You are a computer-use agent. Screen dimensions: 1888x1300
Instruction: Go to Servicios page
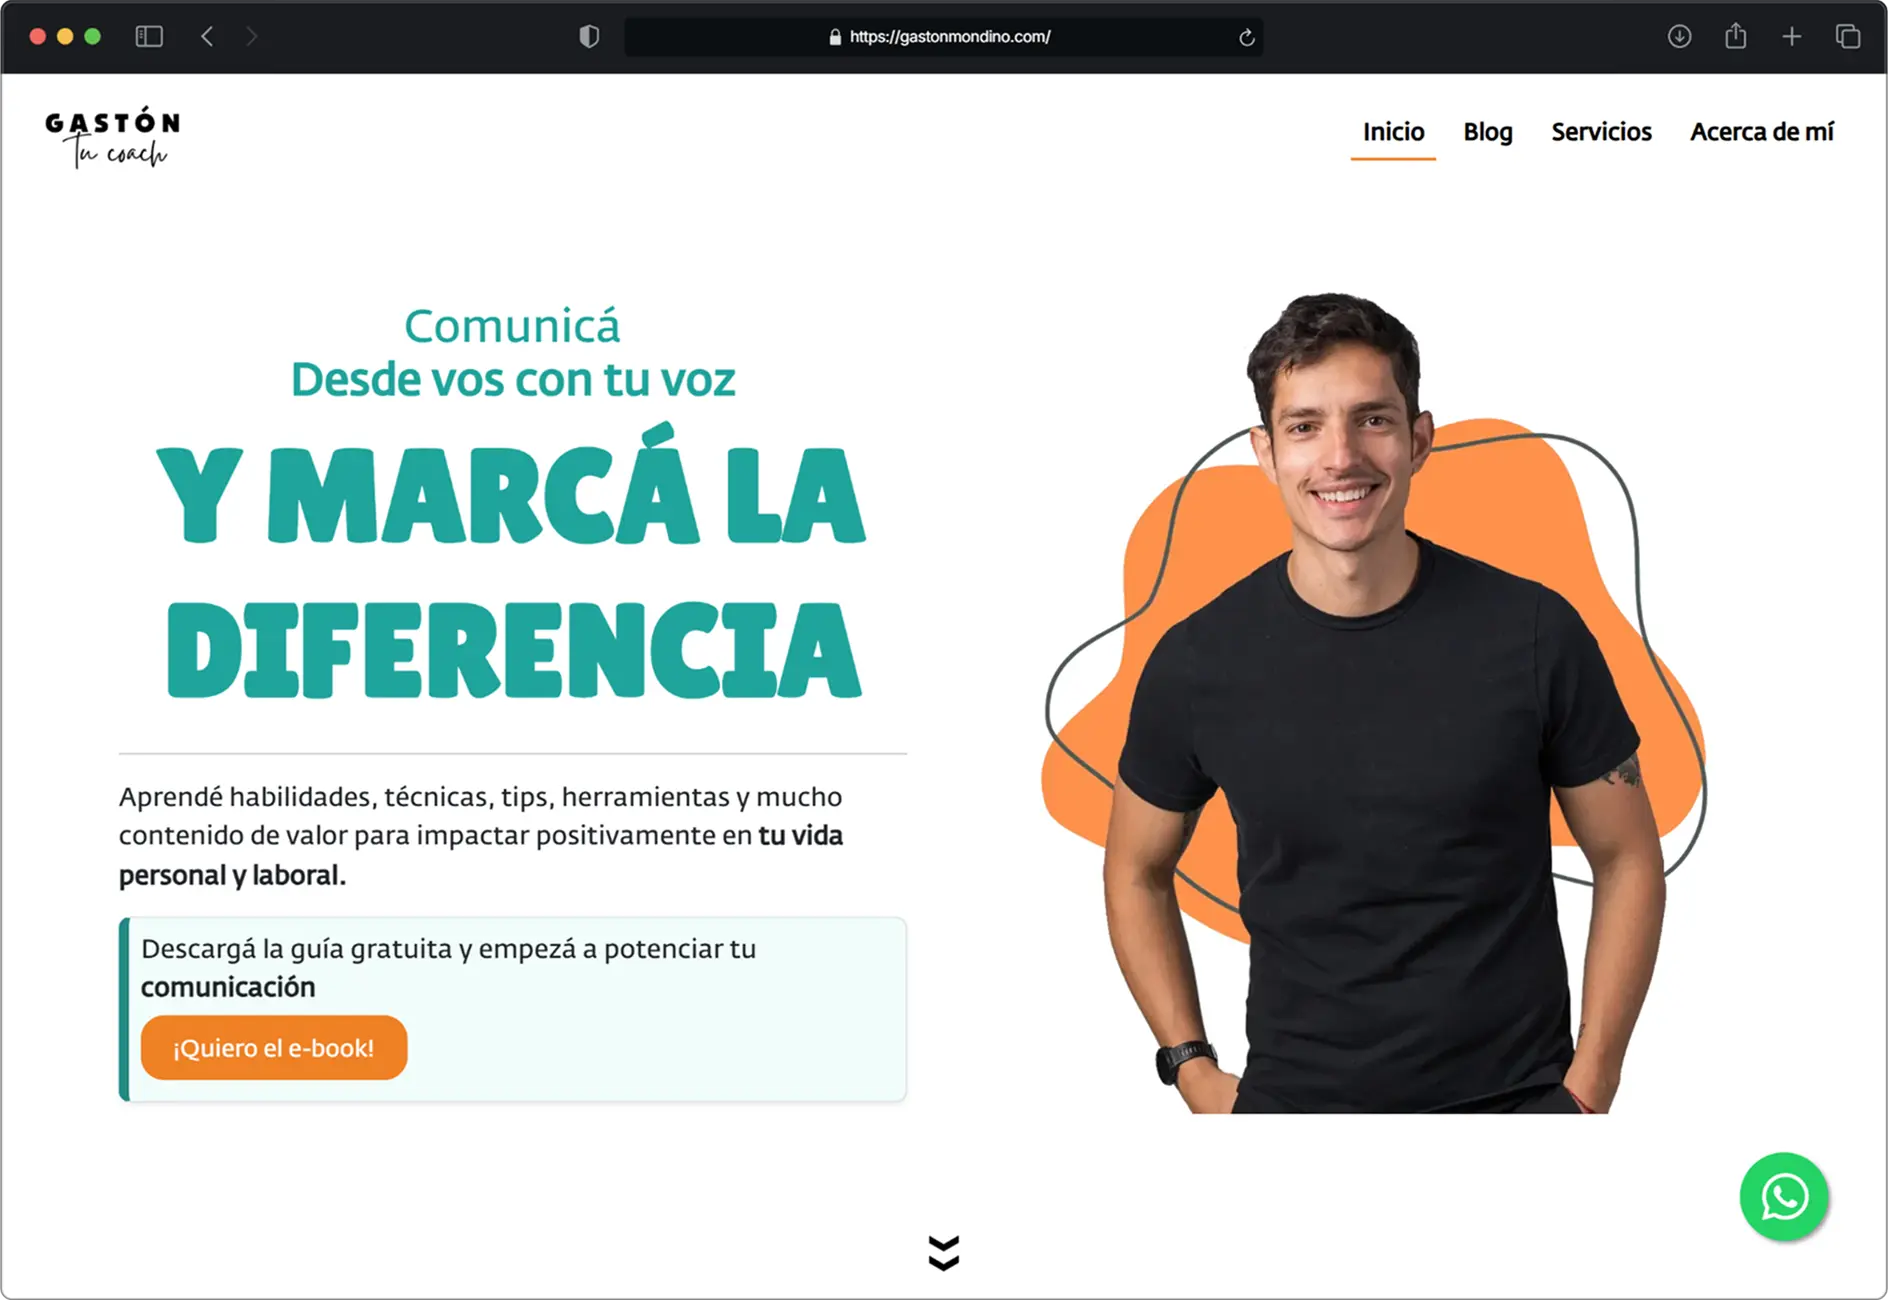click(1601, 132)
